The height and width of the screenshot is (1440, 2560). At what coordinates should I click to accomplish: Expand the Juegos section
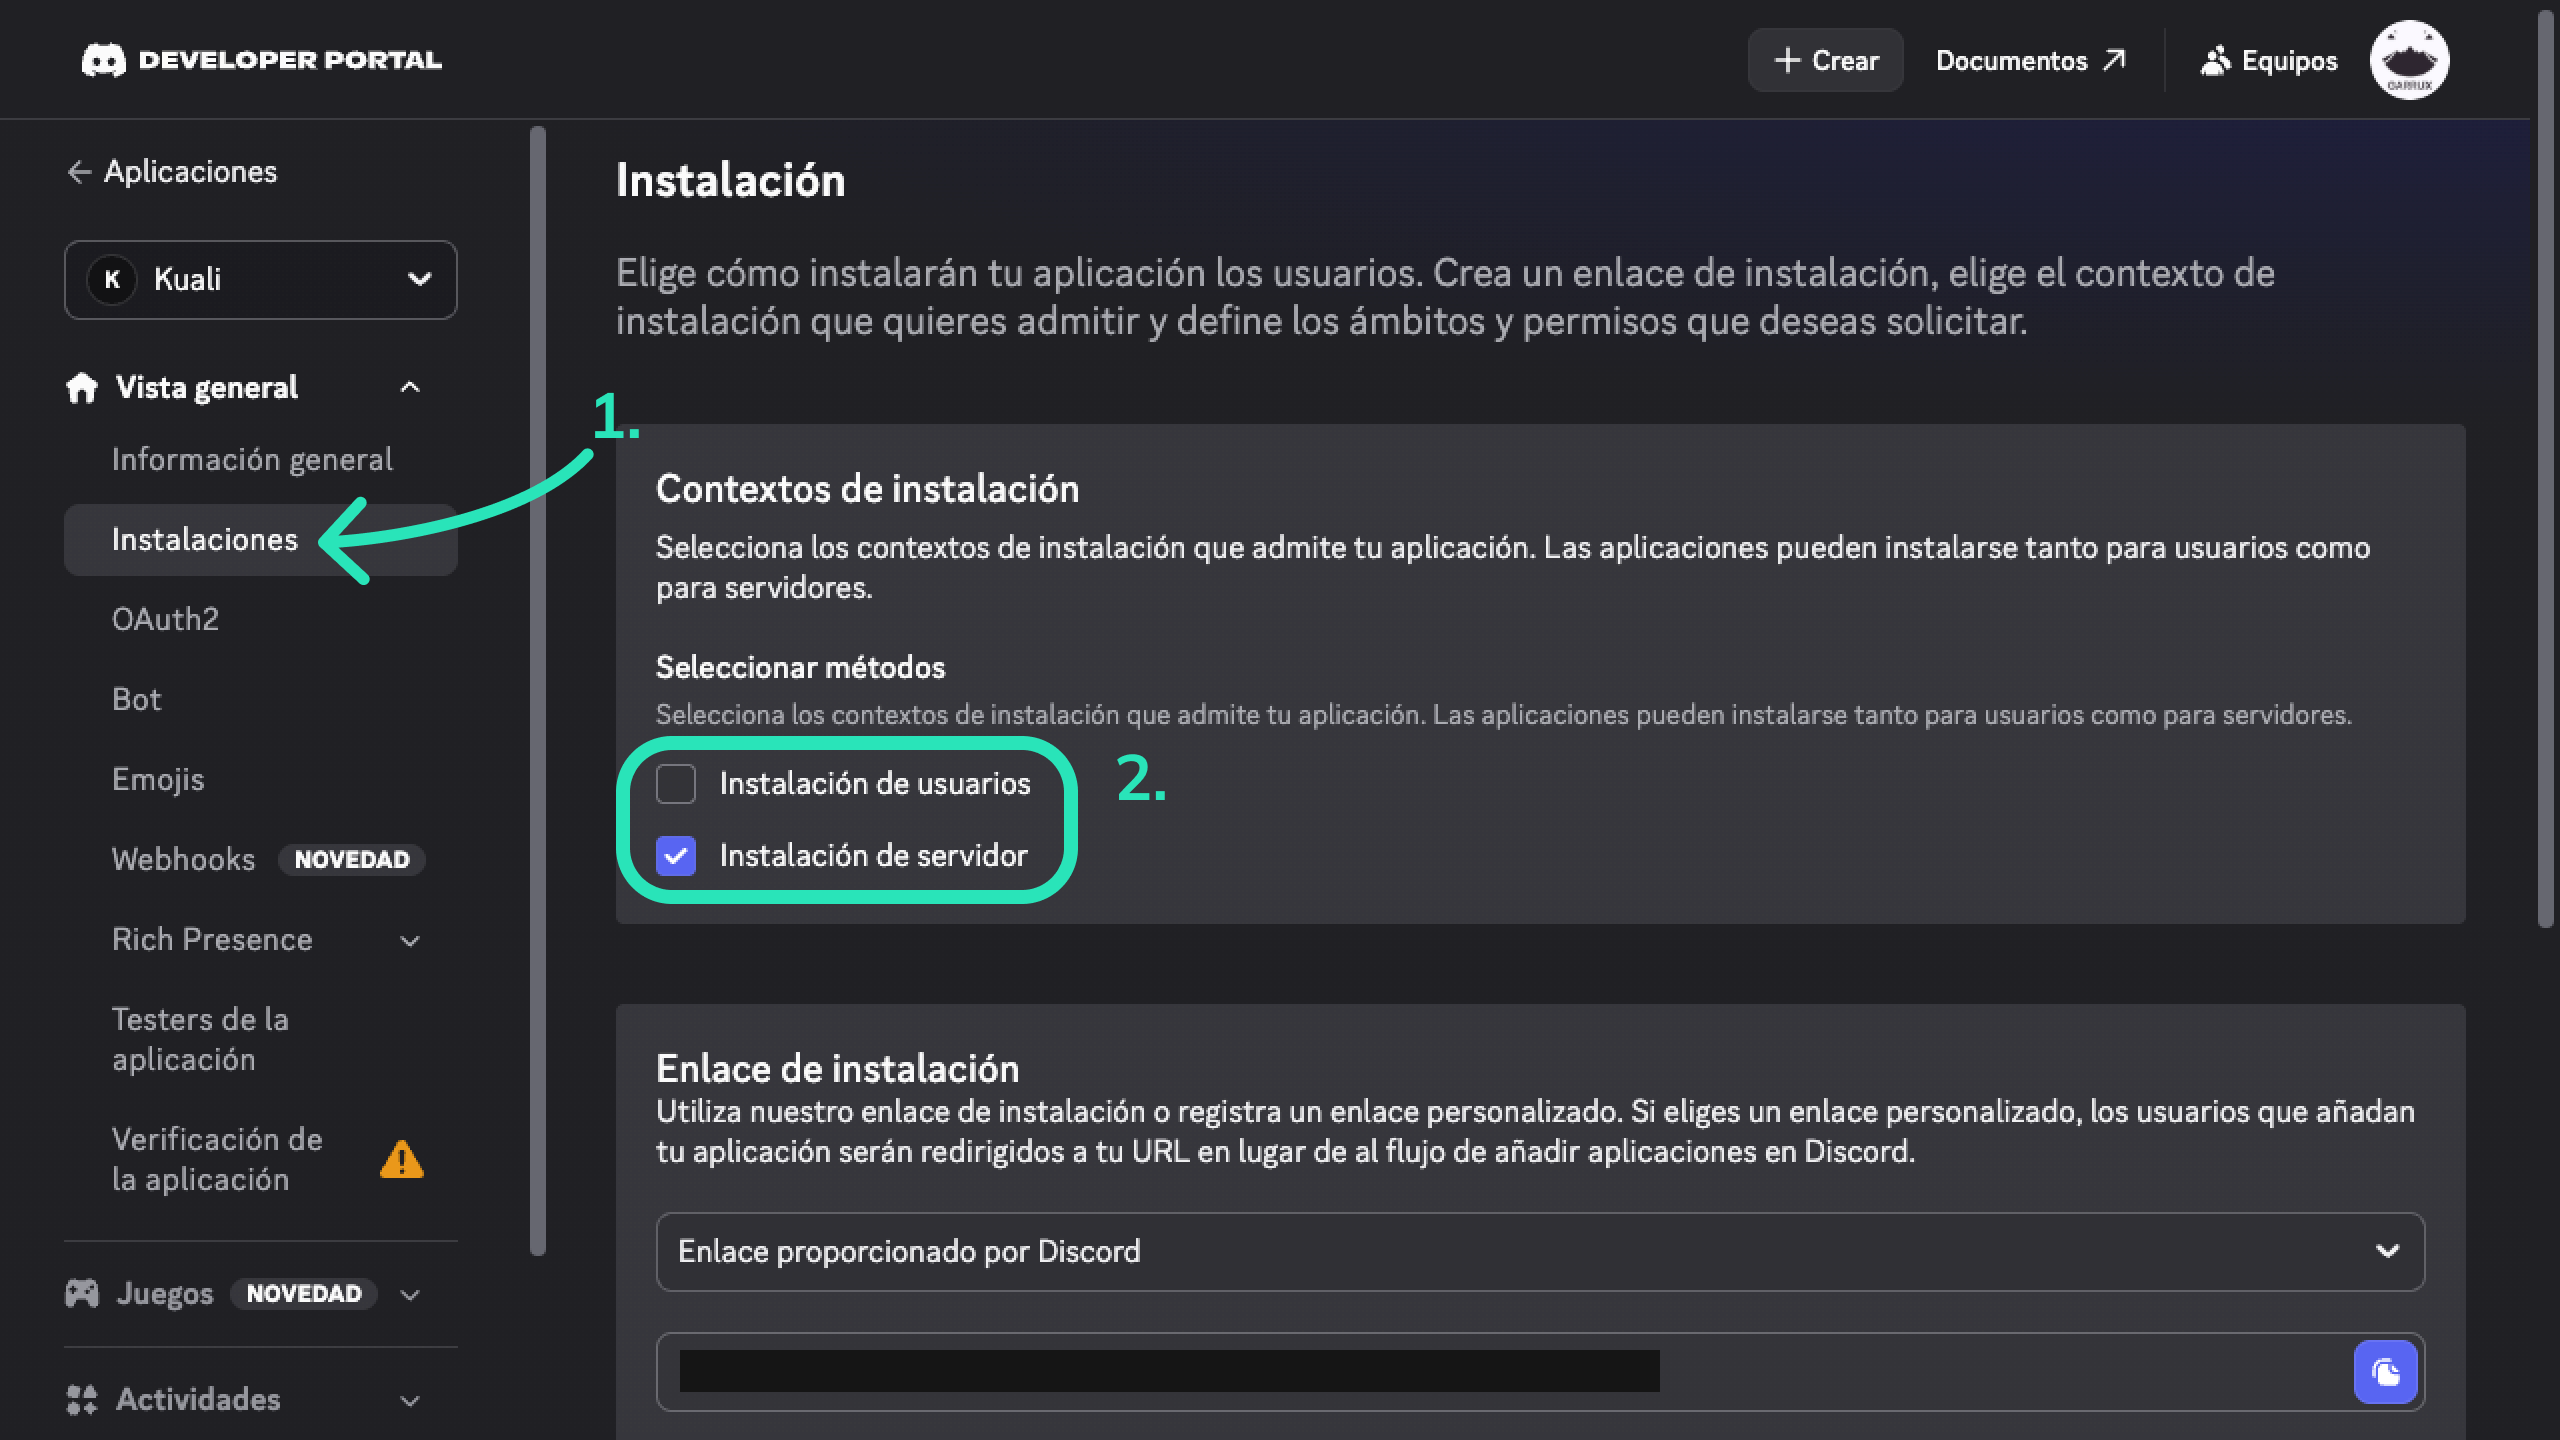(x=410, y=1294)
